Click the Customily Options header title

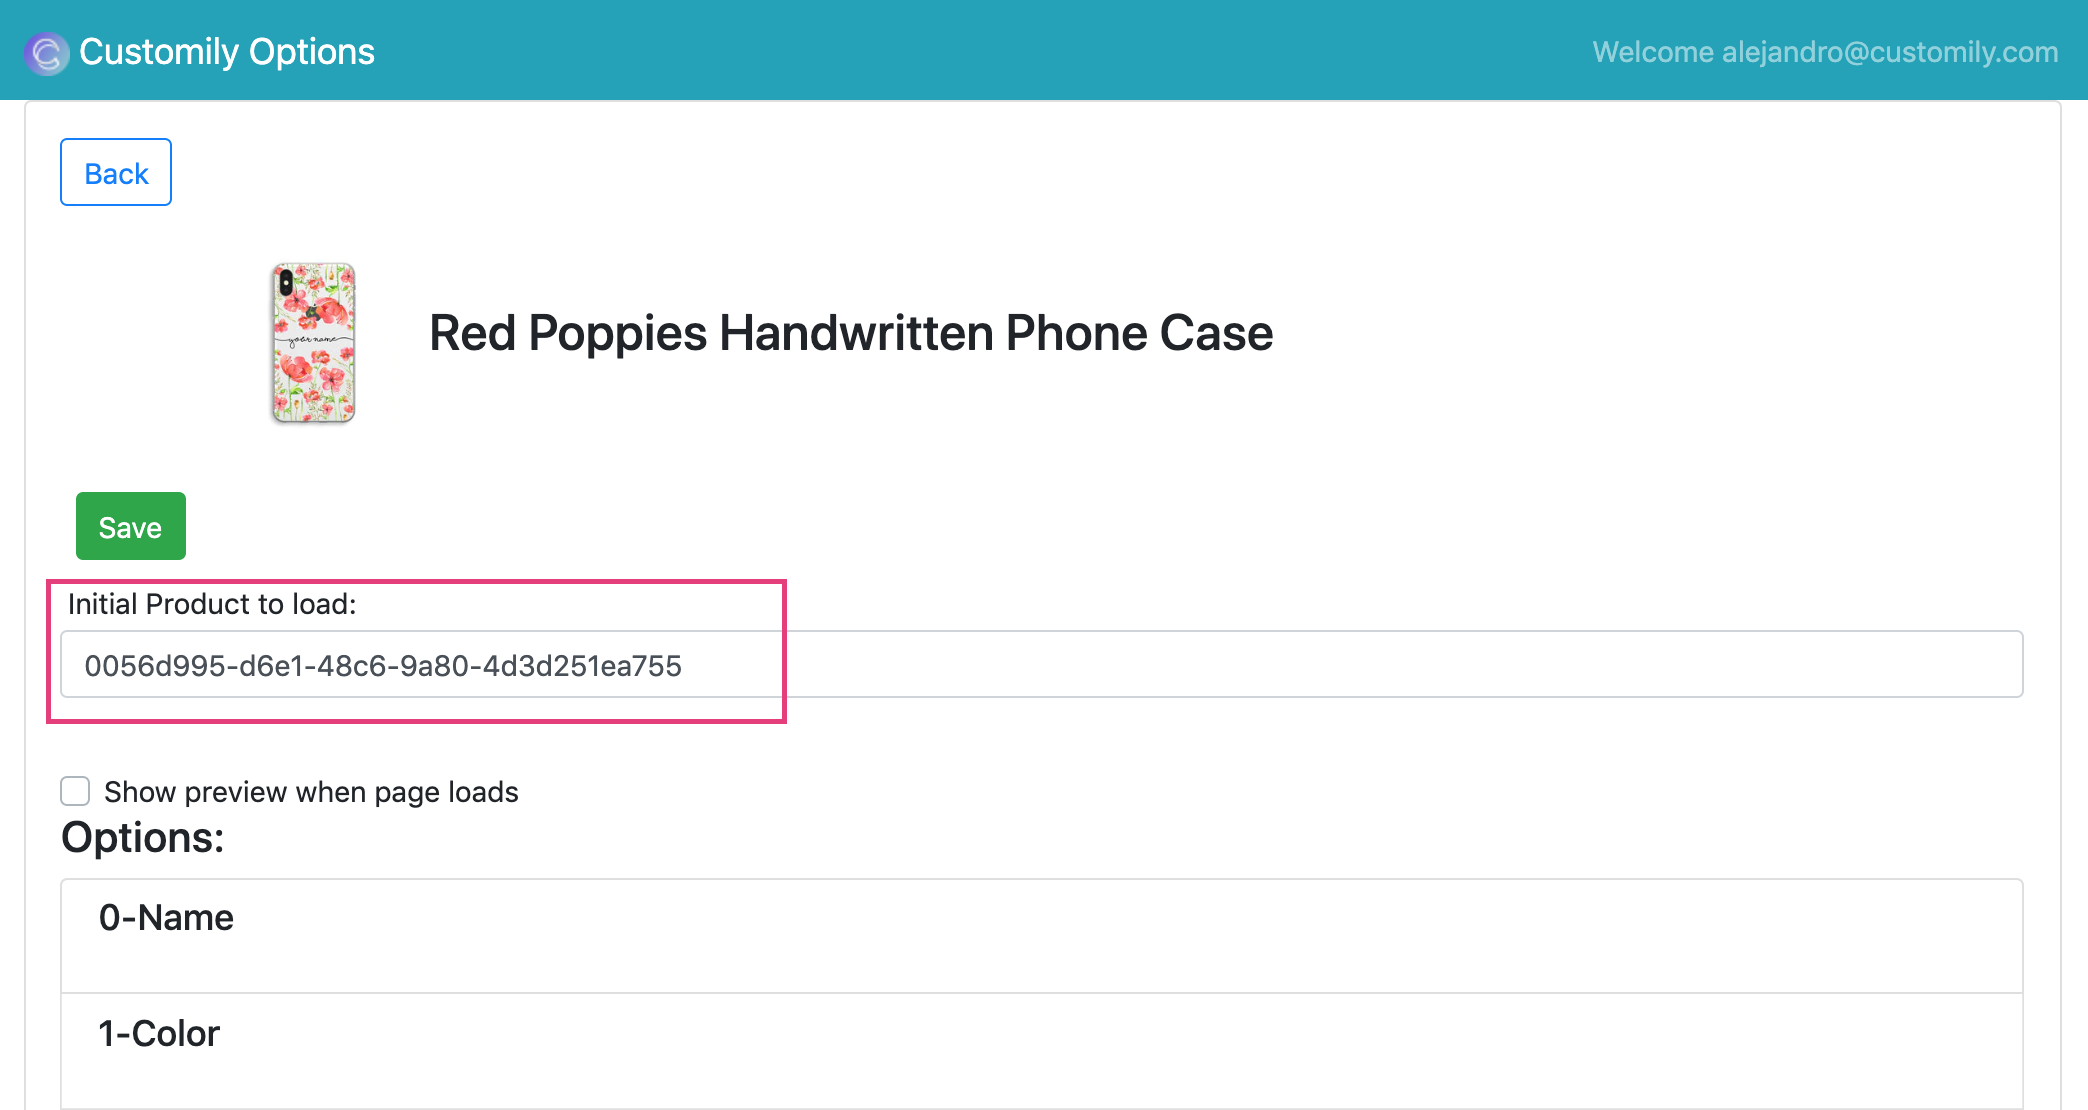pyautogui.click(x=227, y=52)
